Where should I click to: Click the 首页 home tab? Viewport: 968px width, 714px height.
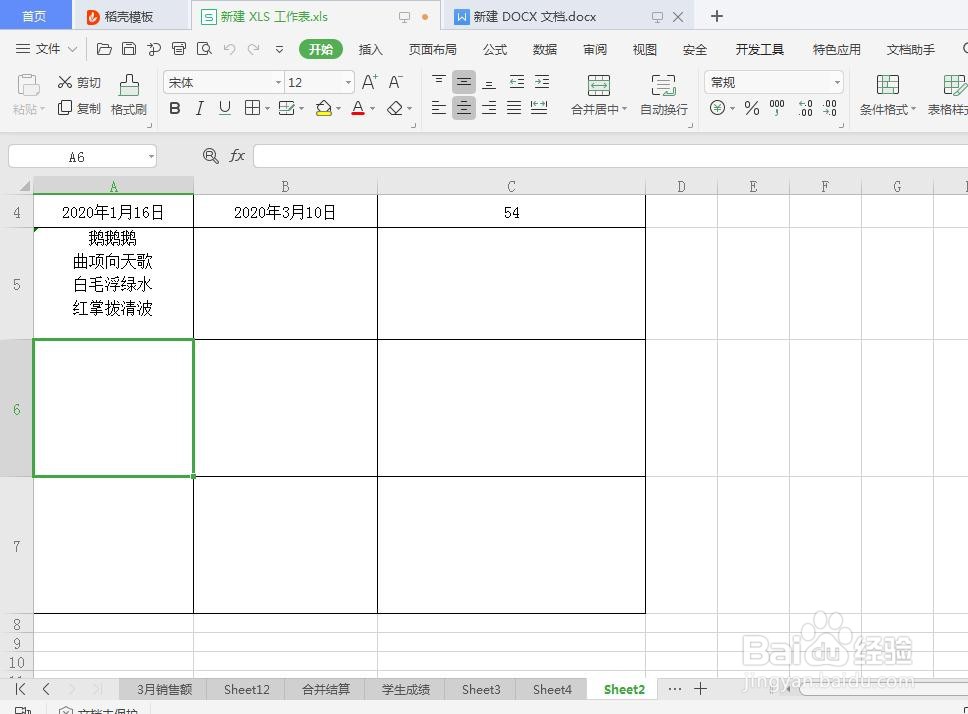pyautogui.click(x=35, y=16)
